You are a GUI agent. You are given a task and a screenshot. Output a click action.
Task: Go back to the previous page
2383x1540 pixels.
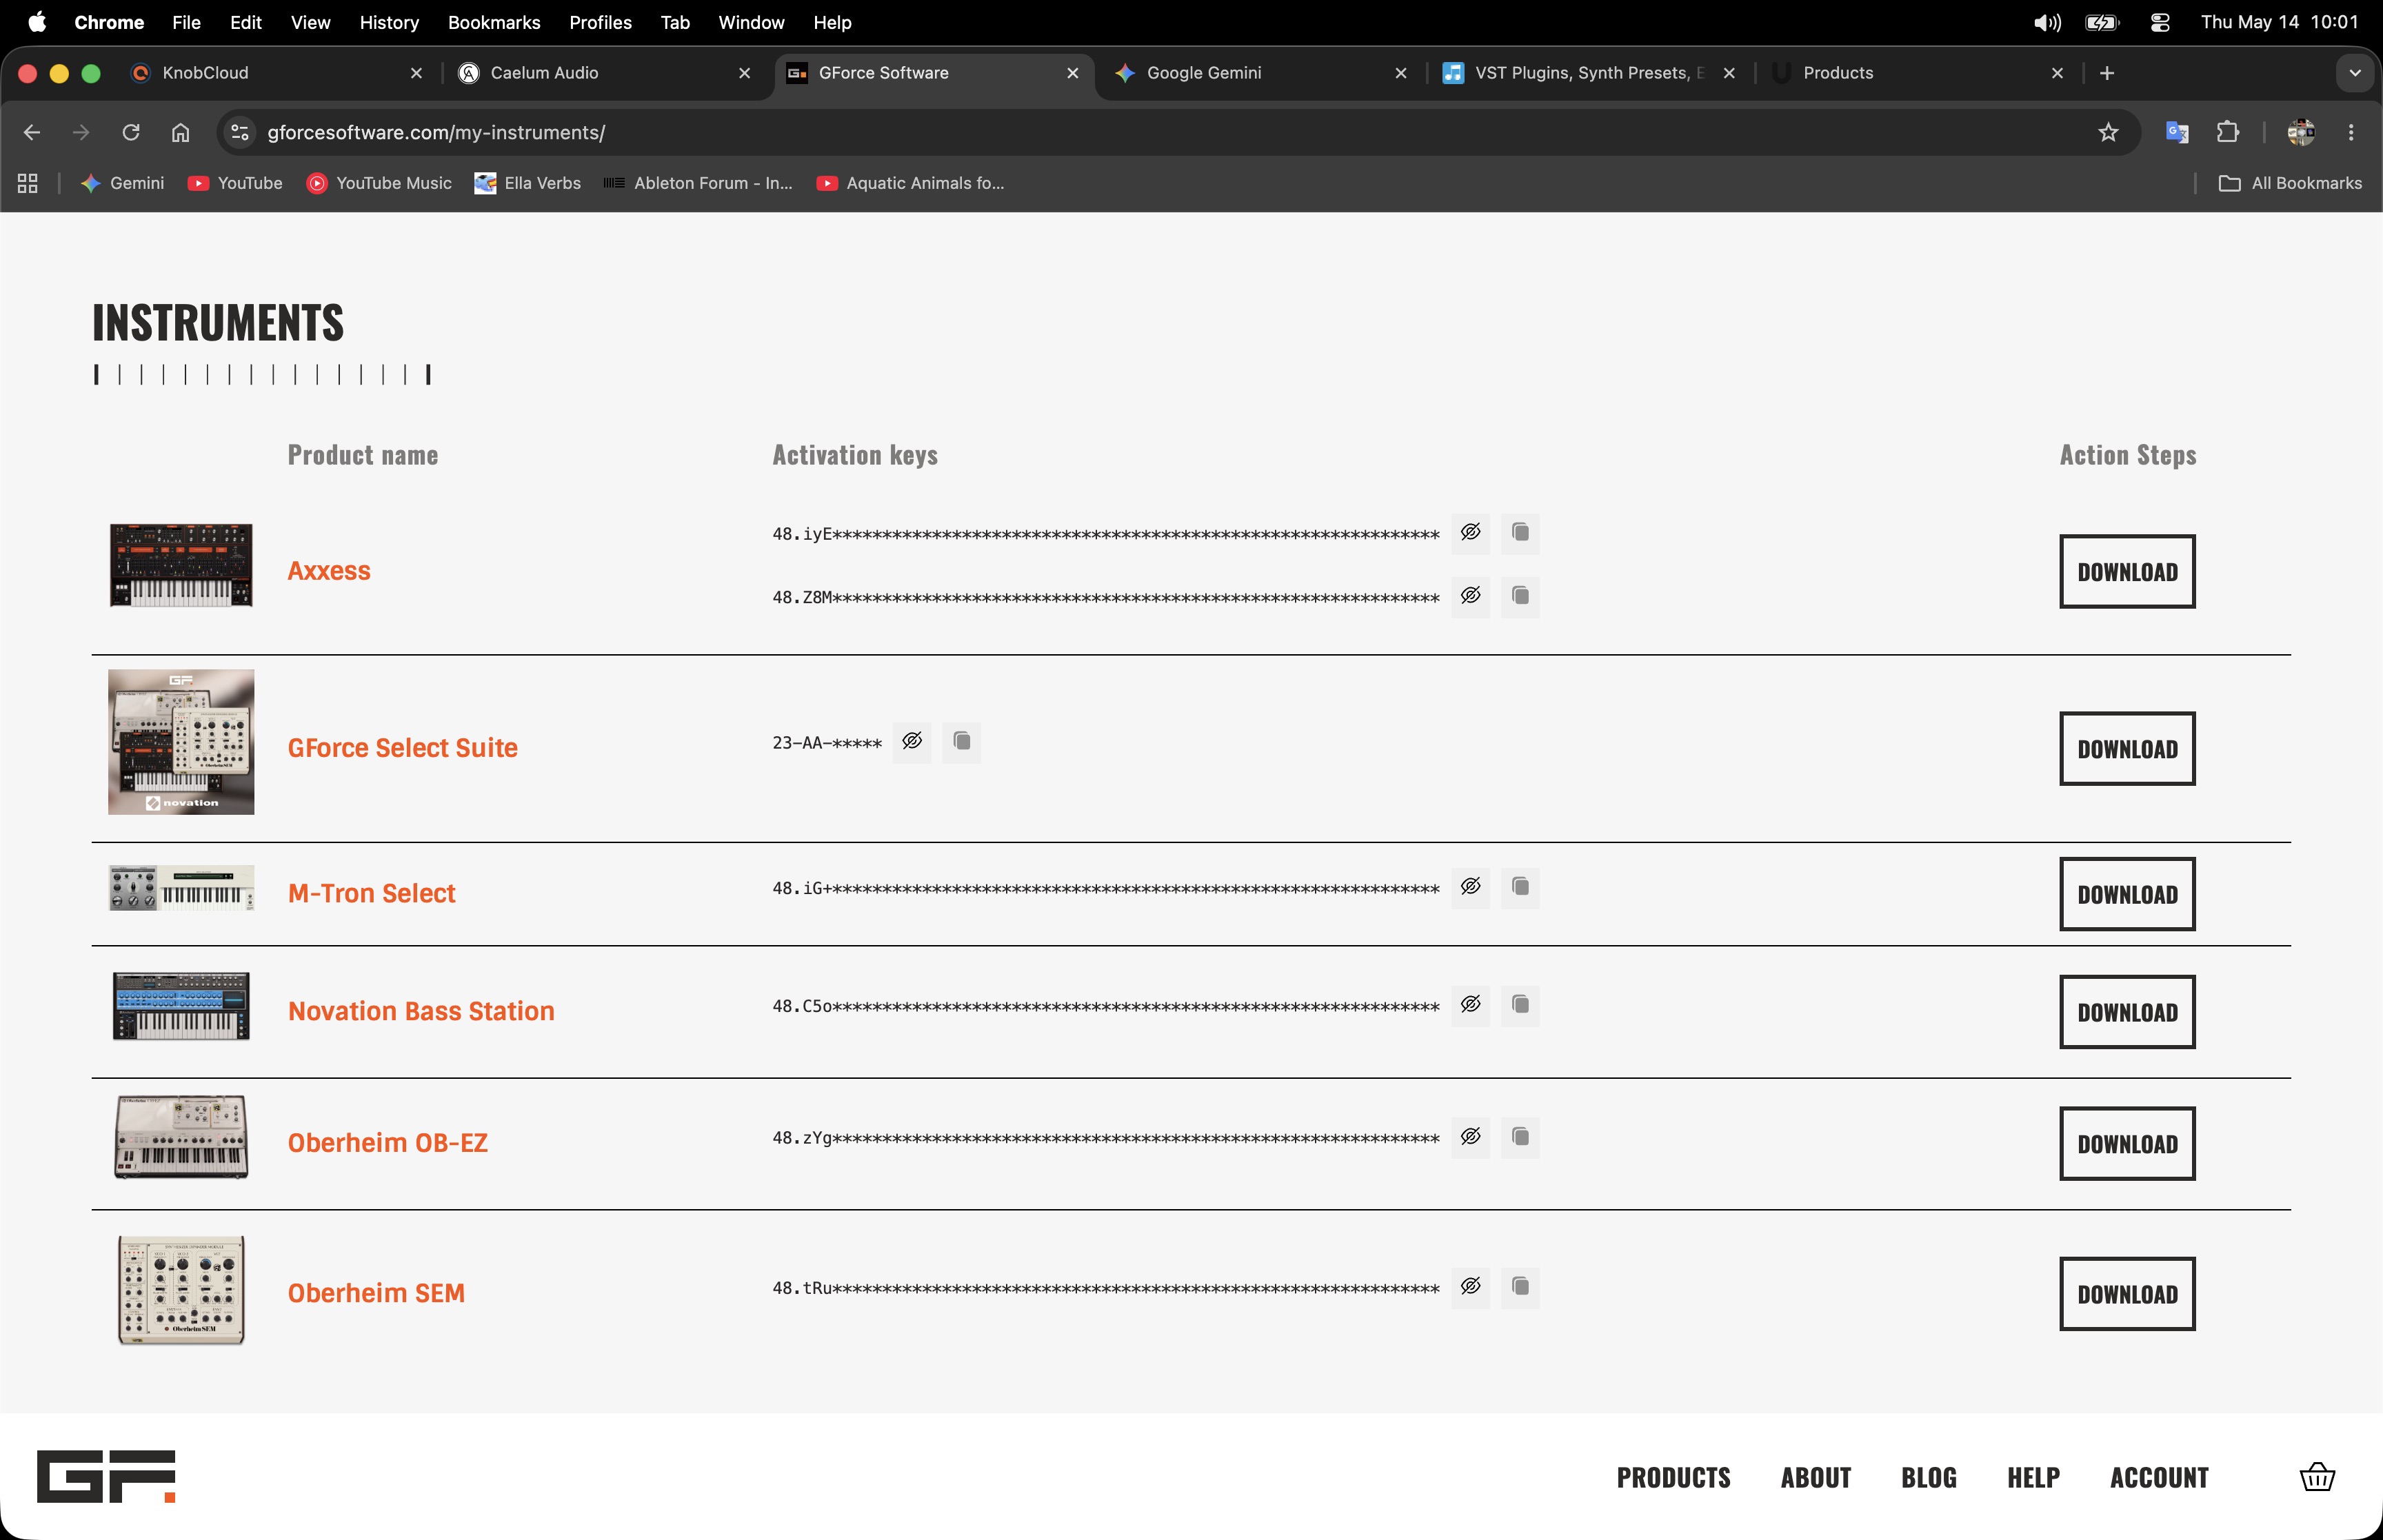tap(32, 132)
